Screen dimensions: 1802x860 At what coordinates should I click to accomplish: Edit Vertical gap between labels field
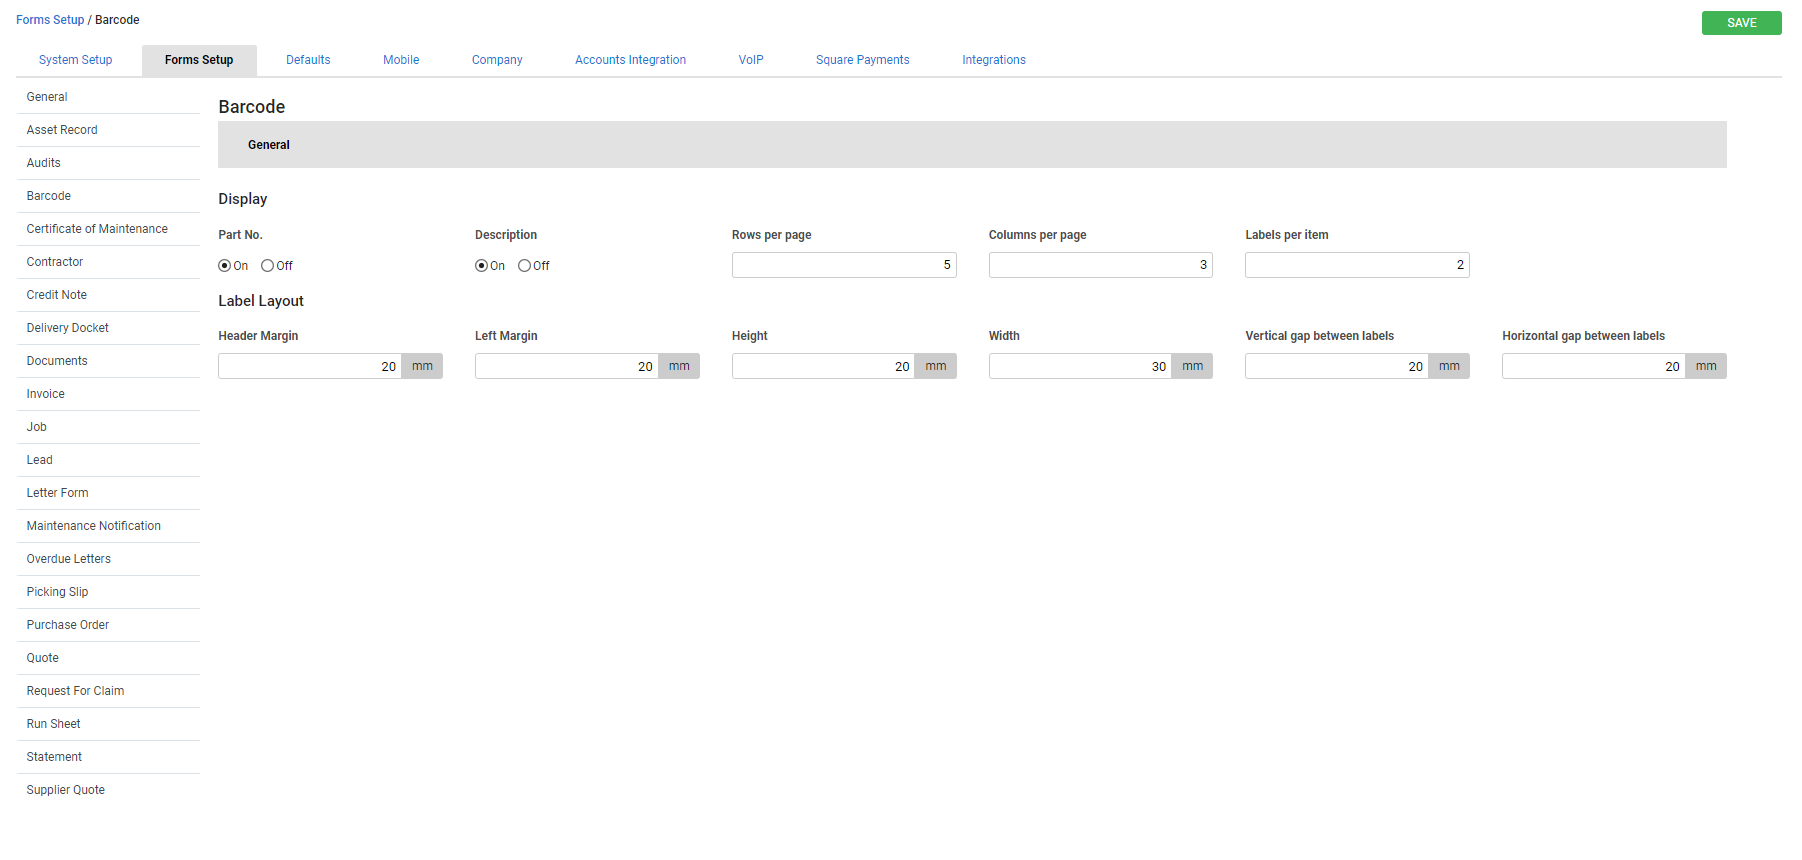click(1337, 366)
